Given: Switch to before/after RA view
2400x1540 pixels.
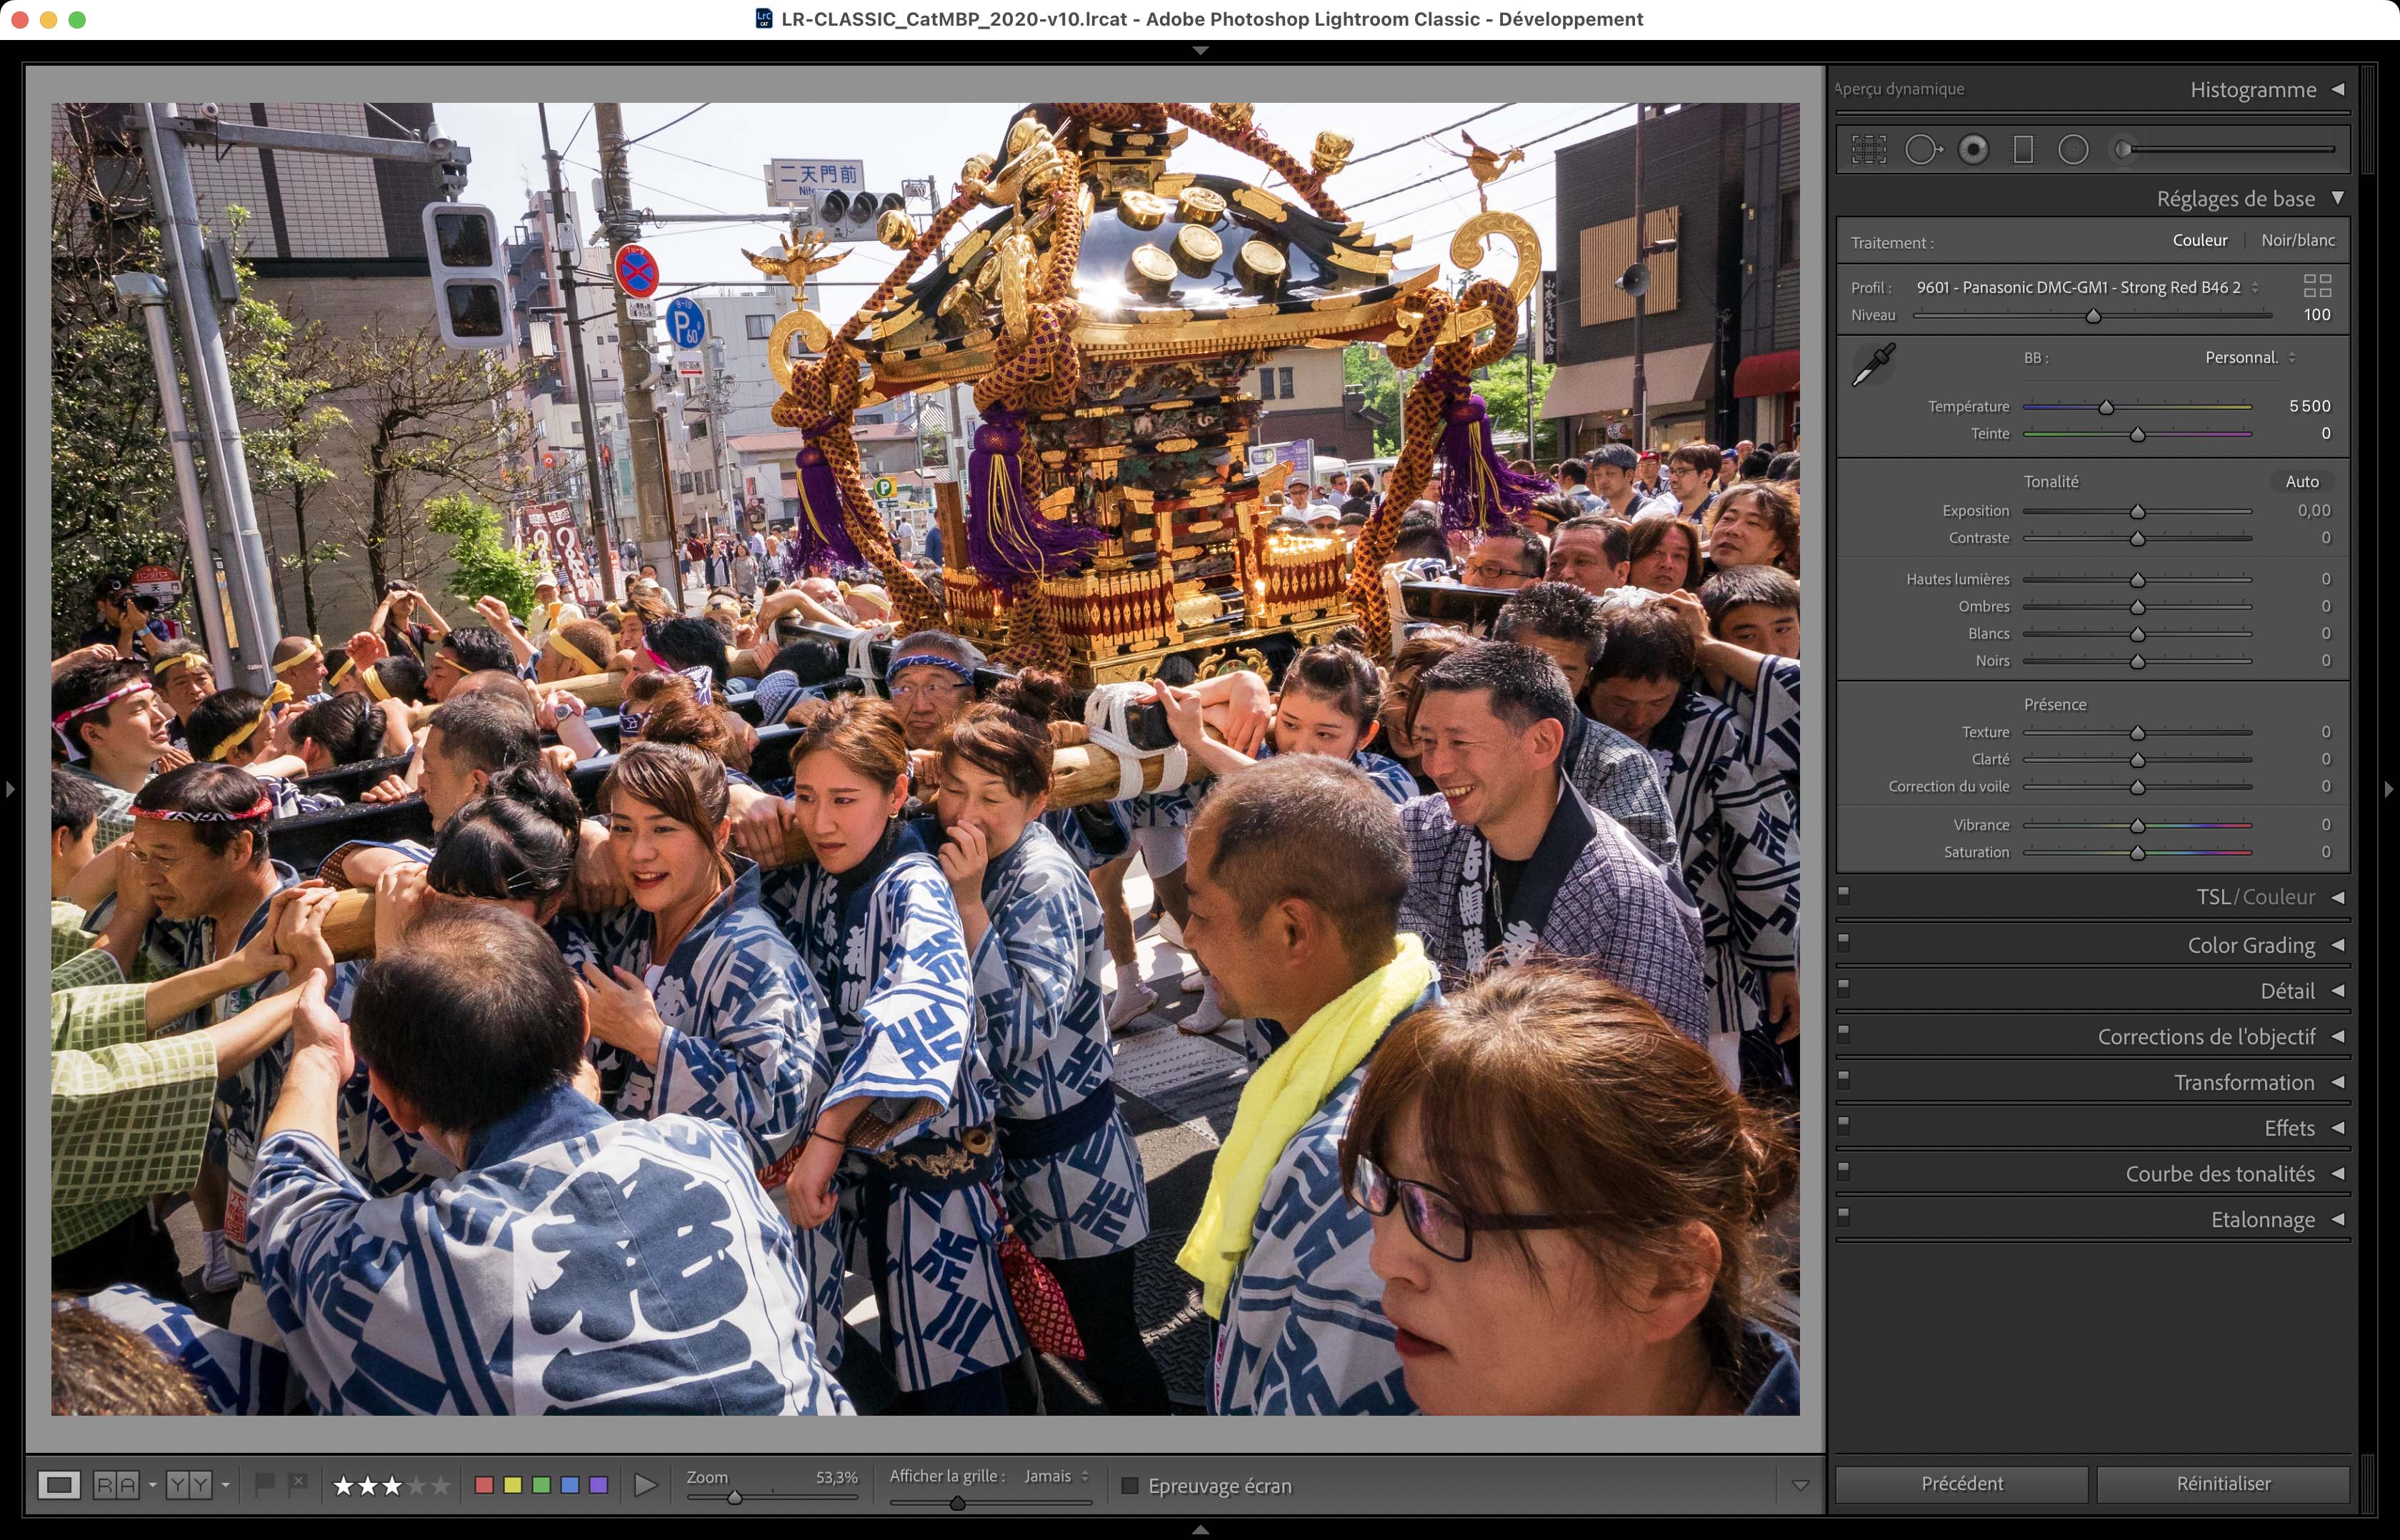Looking at the screenshot, I should (116, 1485).
